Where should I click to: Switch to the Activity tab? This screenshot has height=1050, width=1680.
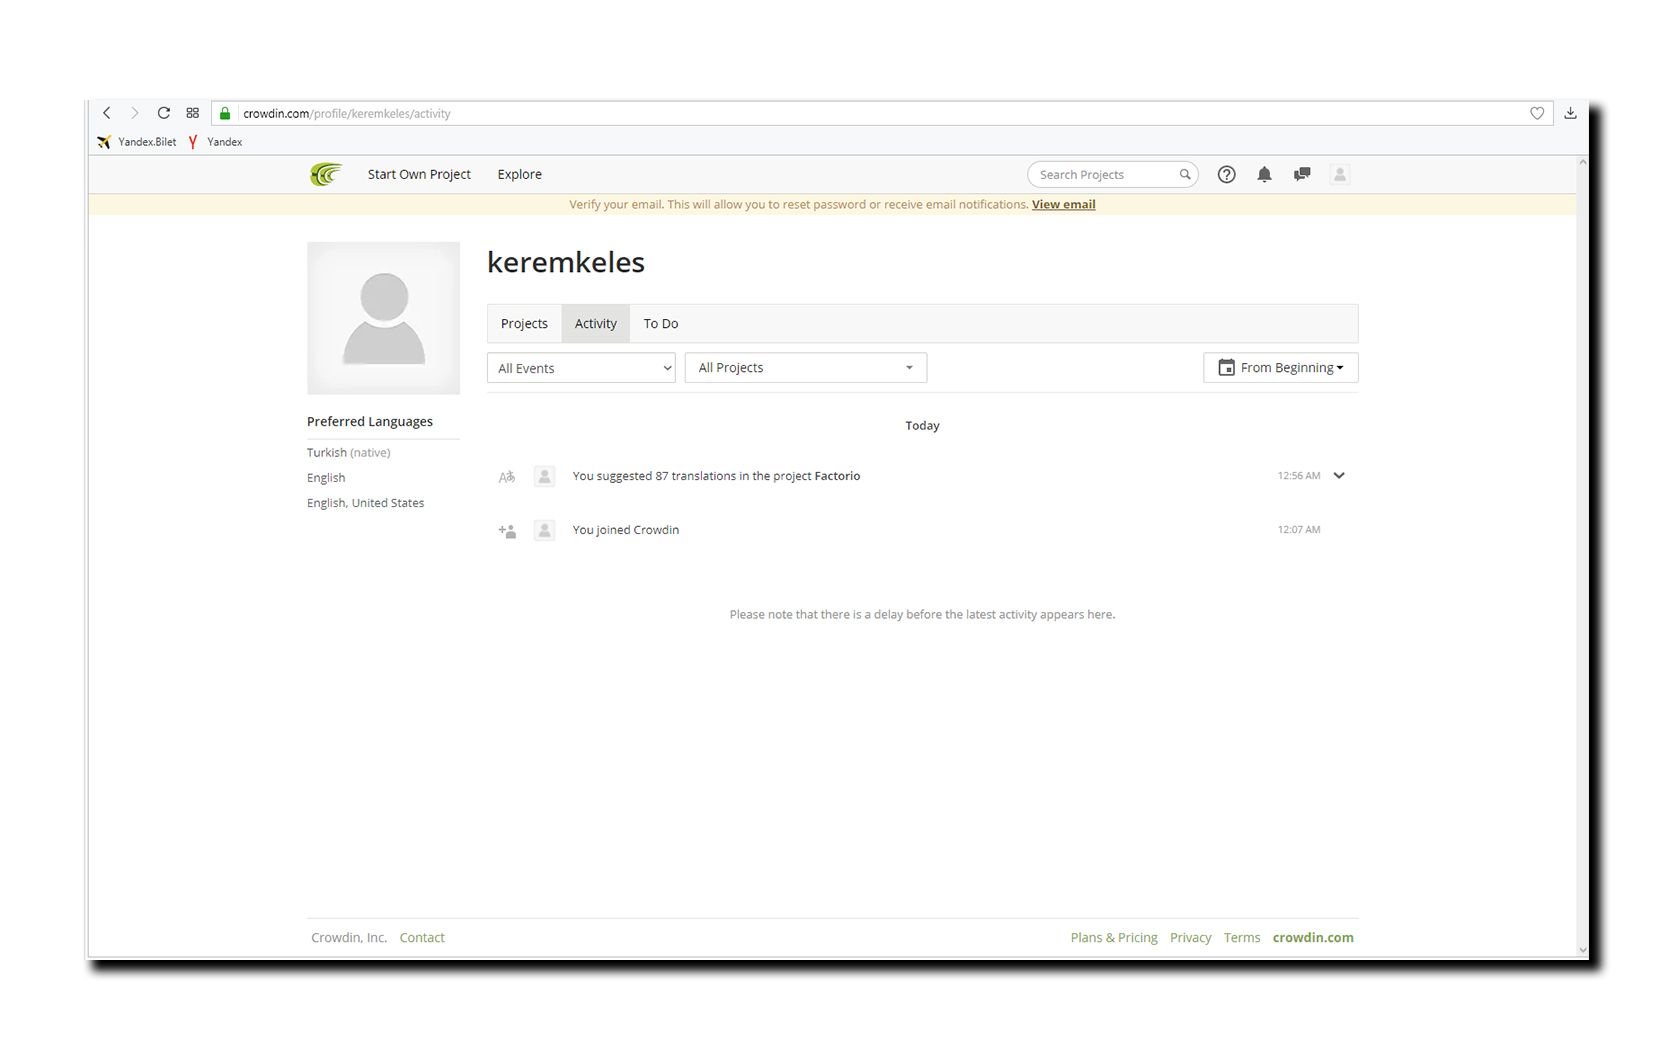pyautogui.click(x=596, y=324)
